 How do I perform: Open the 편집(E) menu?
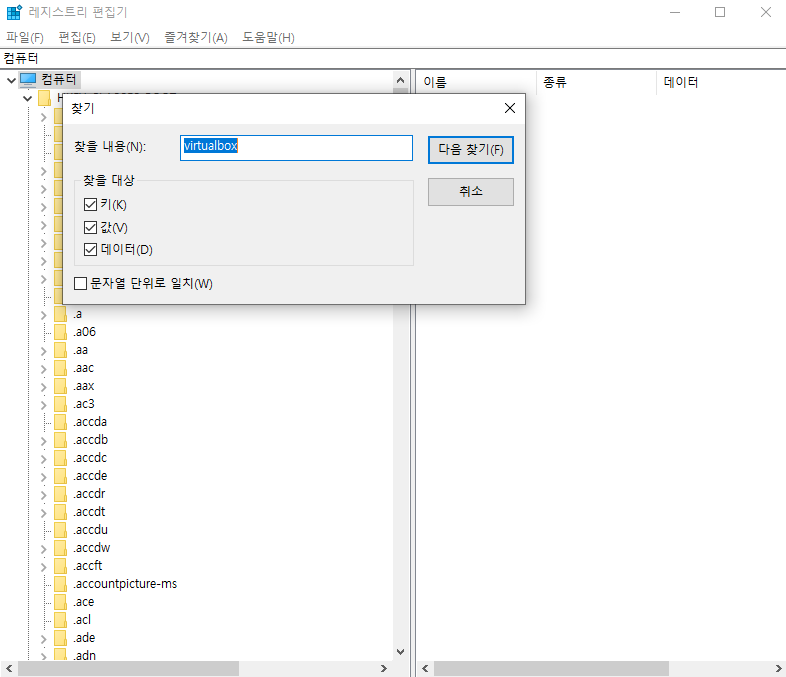[x=77, y=38]
